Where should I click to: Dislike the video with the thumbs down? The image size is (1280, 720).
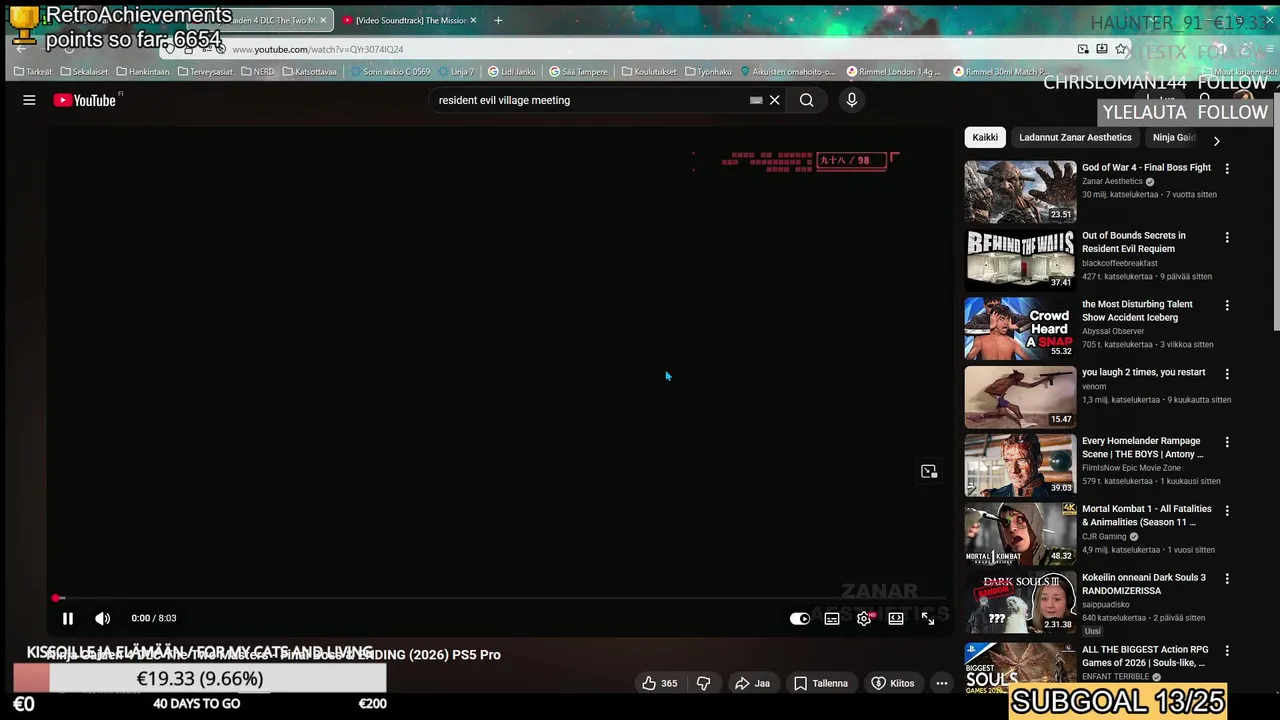pos(704,684)
